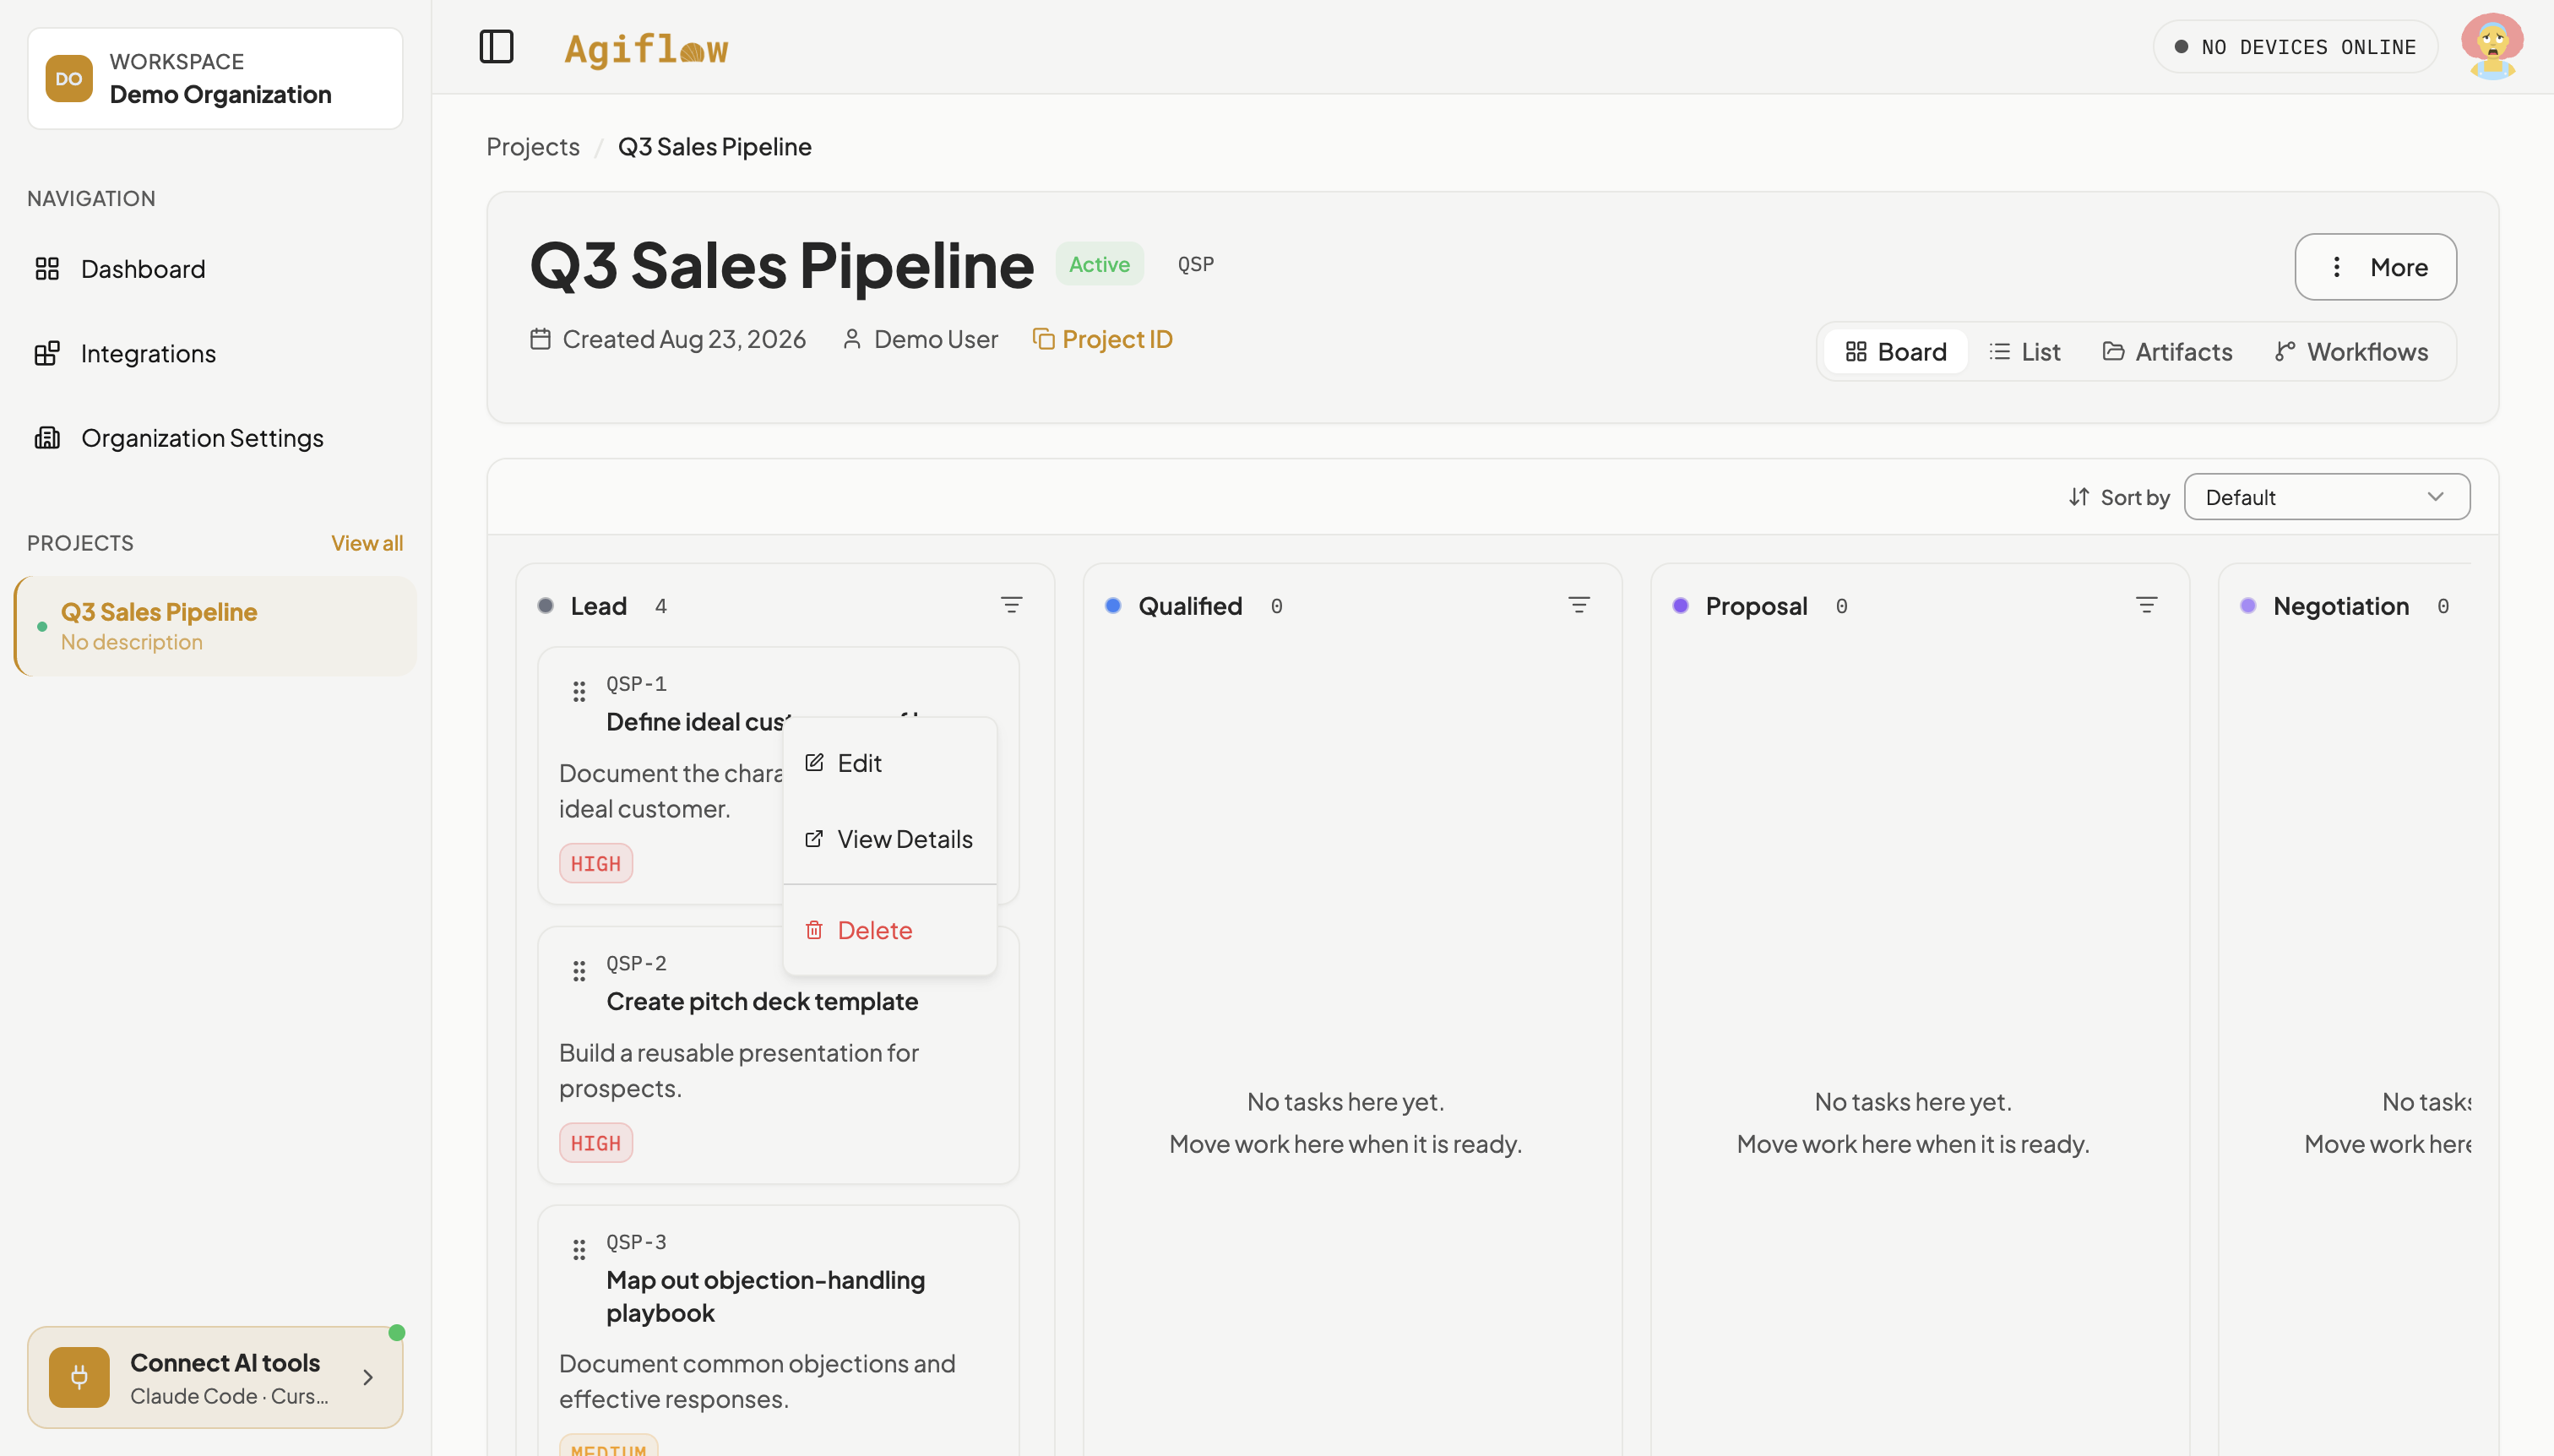Click HIGH priority badge on QSP-1
Screen dimensions: 2554x1456
point(596,863)
